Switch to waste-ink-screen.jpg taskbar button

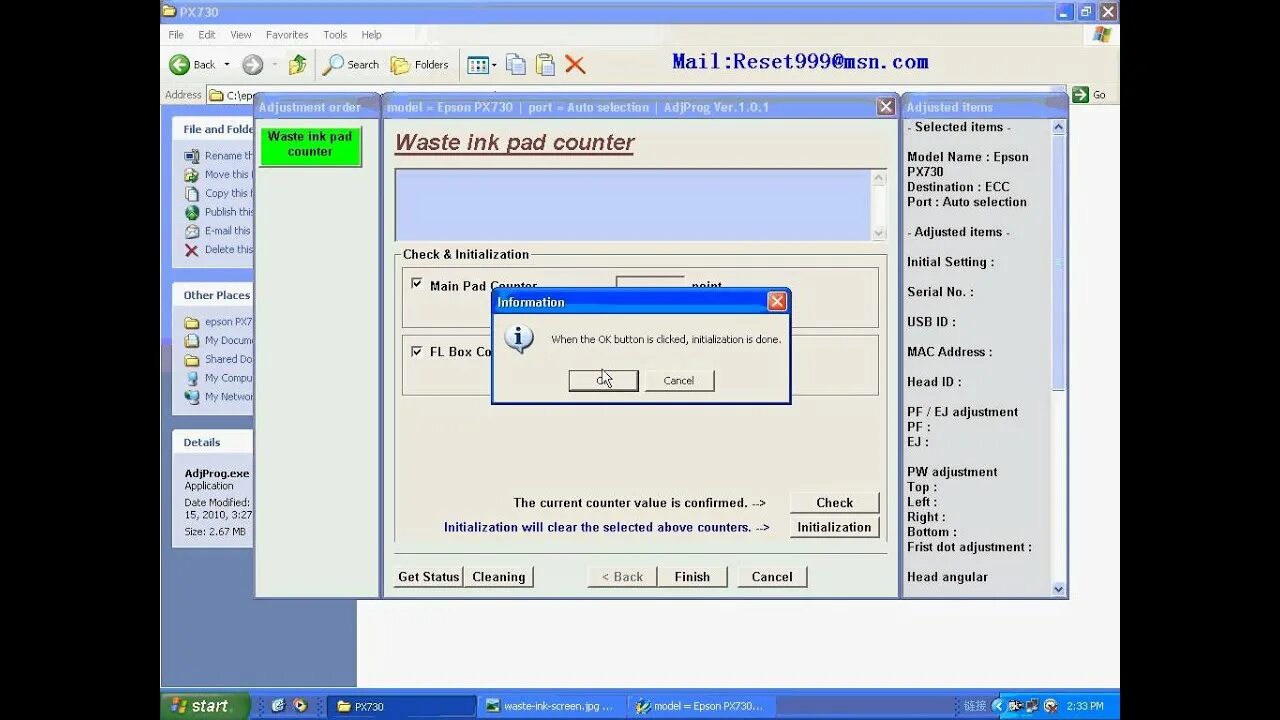[550, 706]
